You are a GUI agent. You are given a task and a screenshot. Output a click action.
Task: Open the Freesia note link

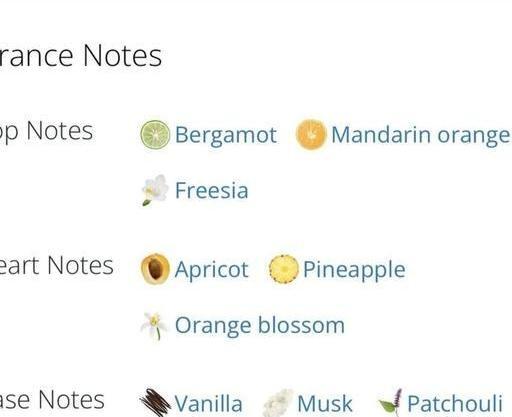point(212,190)
